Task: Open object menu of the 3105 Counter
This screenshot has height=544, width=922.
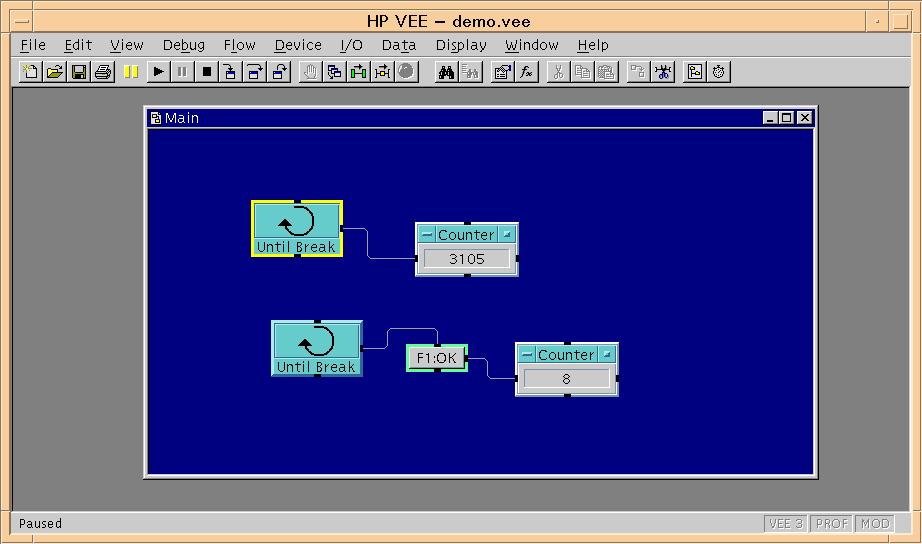Action: coord(427,235)
